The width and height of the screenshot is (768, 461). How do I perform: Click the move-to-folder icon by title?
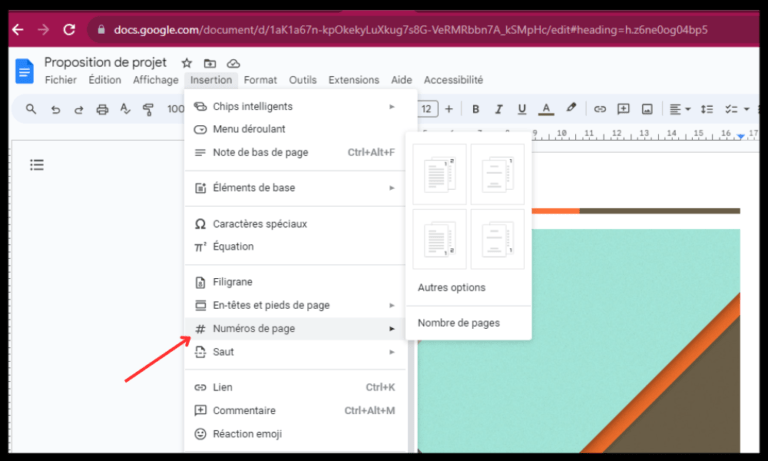coord(210,63)
